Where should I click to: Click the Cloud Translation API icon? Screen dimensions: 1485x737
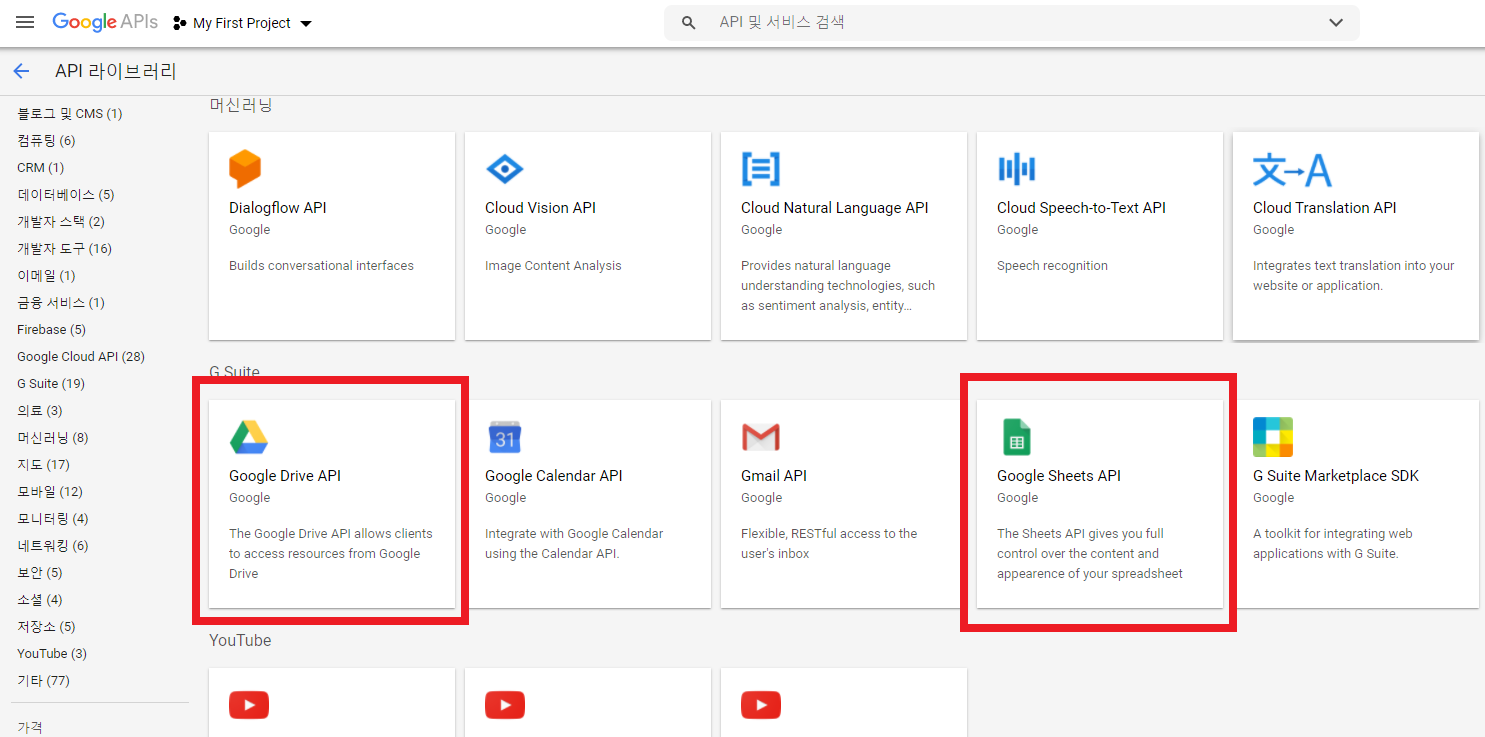[x=1292, y=170]
